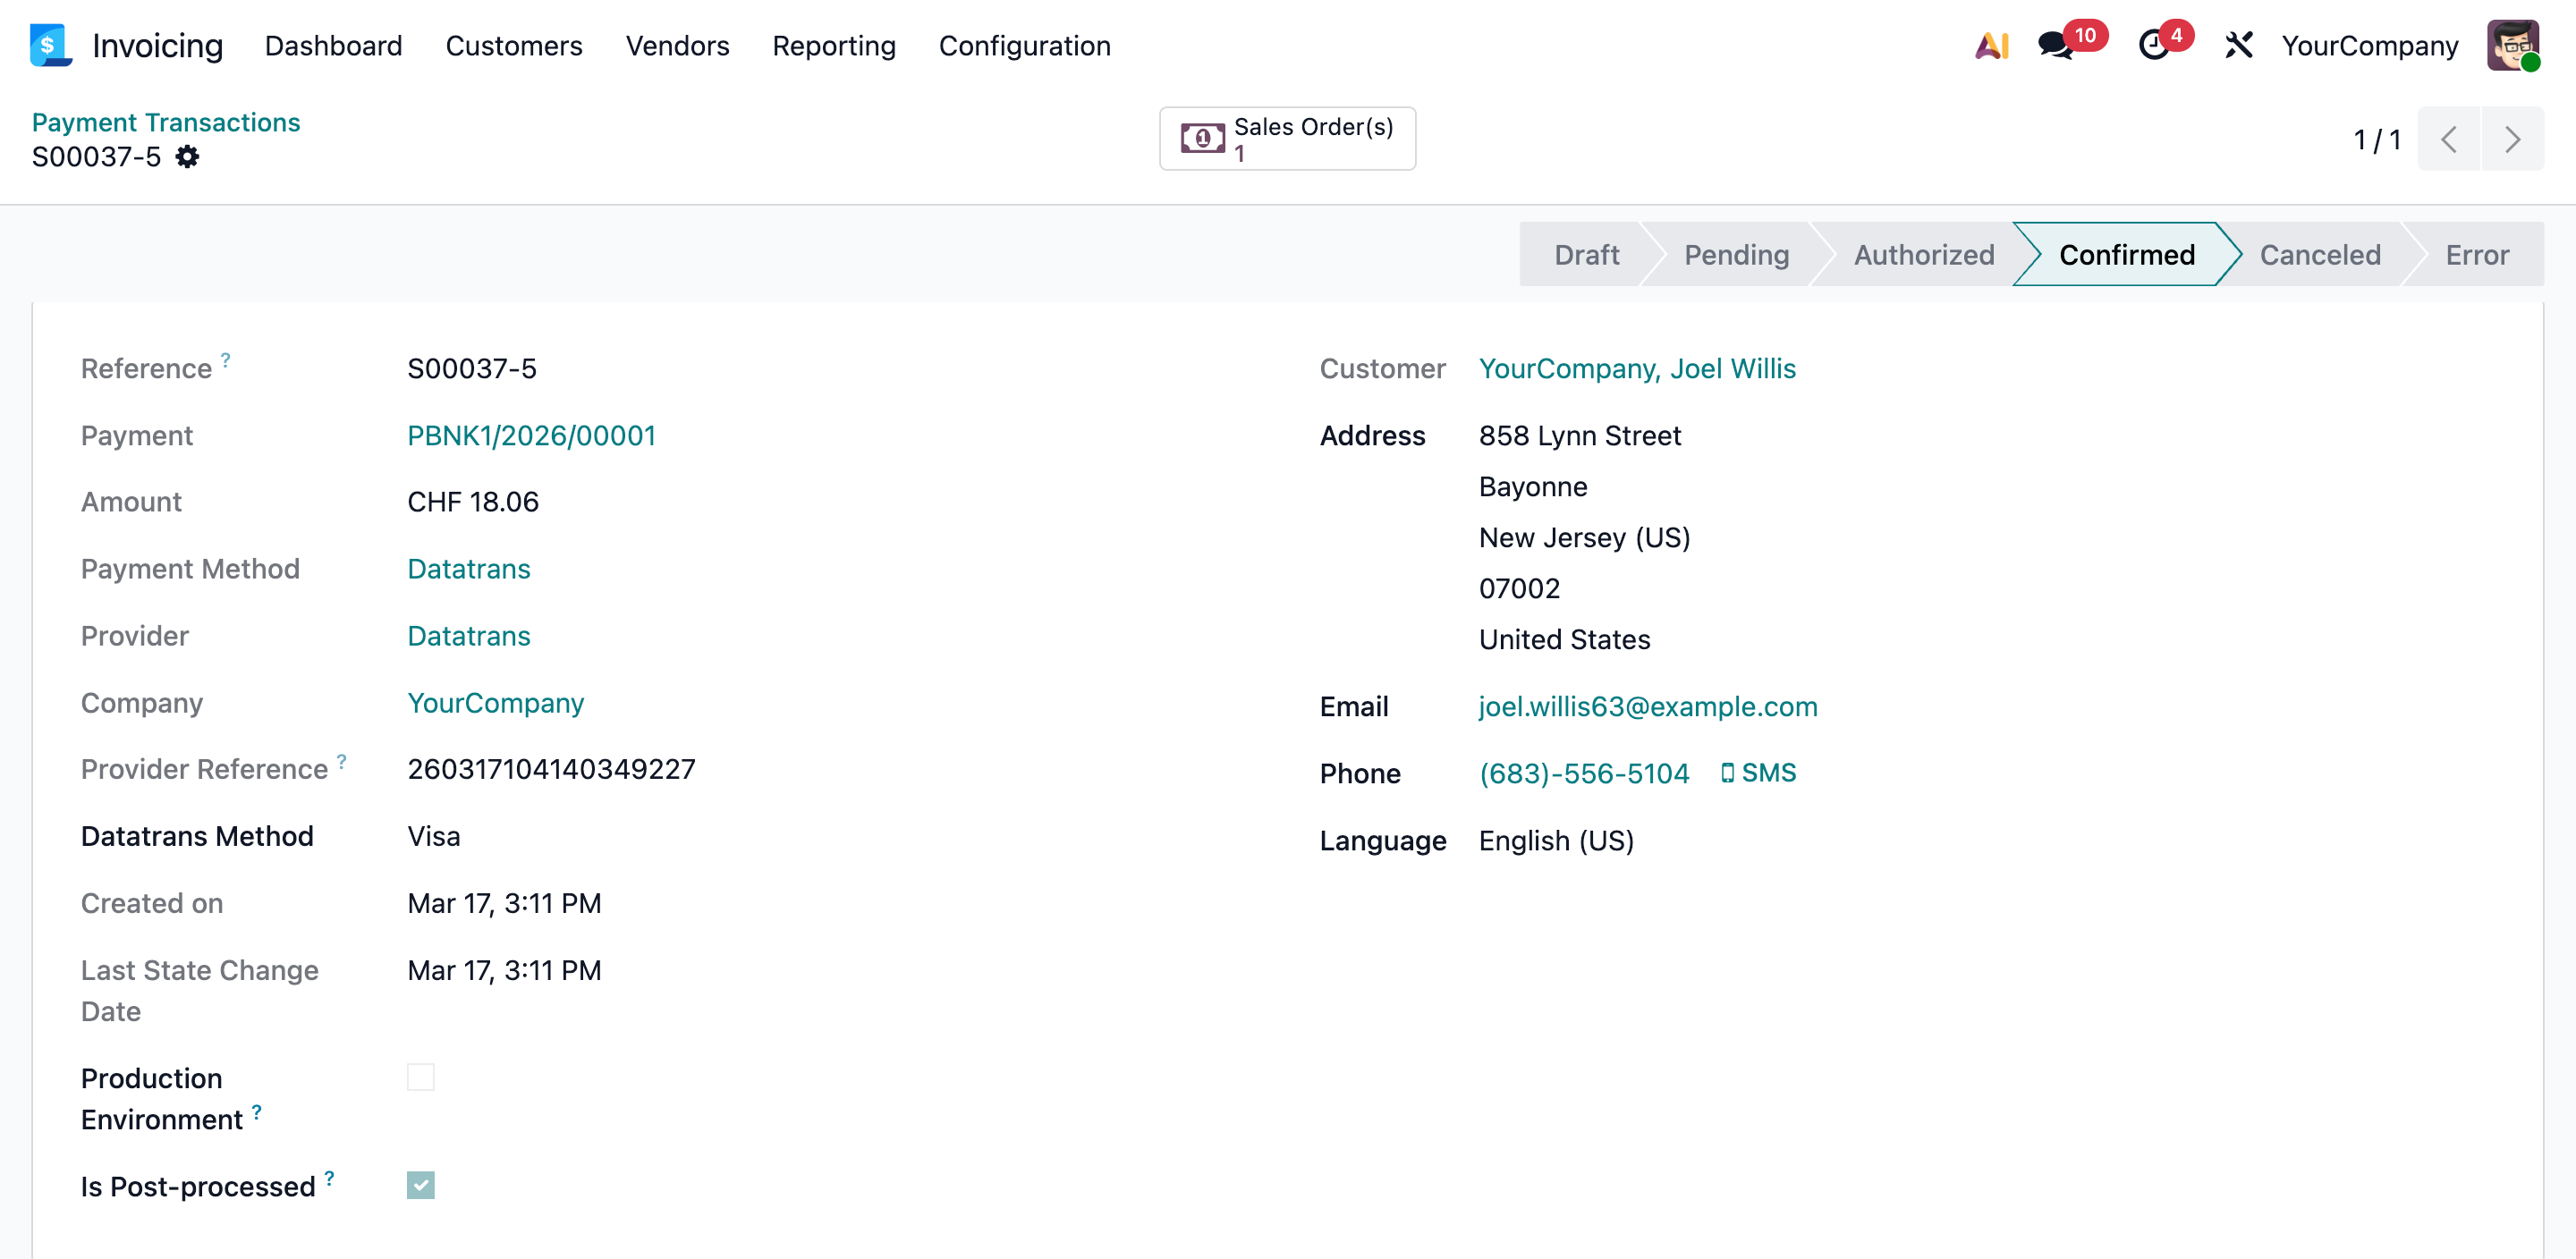Click the language value English (US)
Screen dimensions: 2576x1259
point(1556,841)
